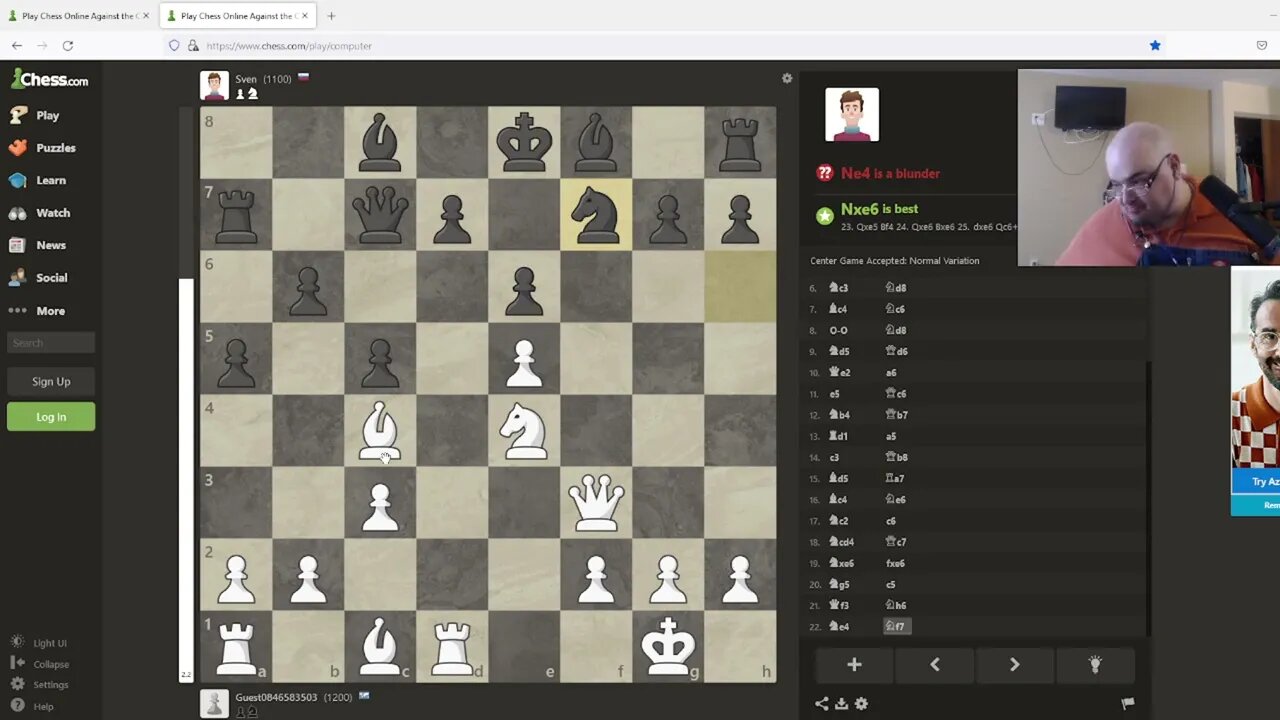
Task: Select the white king on g1
Action: point(668,646)
